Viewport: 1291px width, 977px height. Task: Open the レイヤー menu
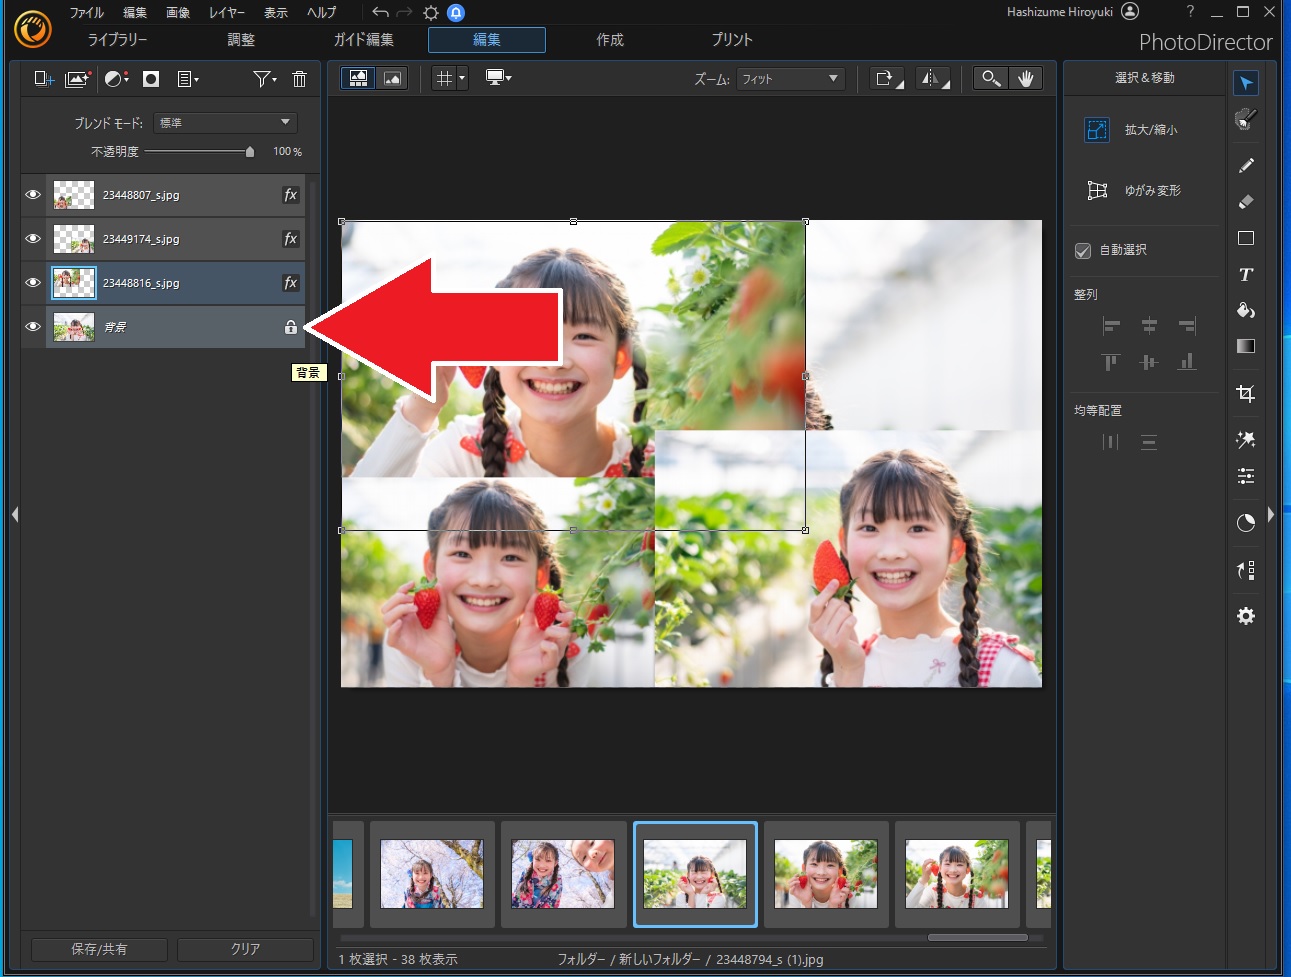pos(226,13)
